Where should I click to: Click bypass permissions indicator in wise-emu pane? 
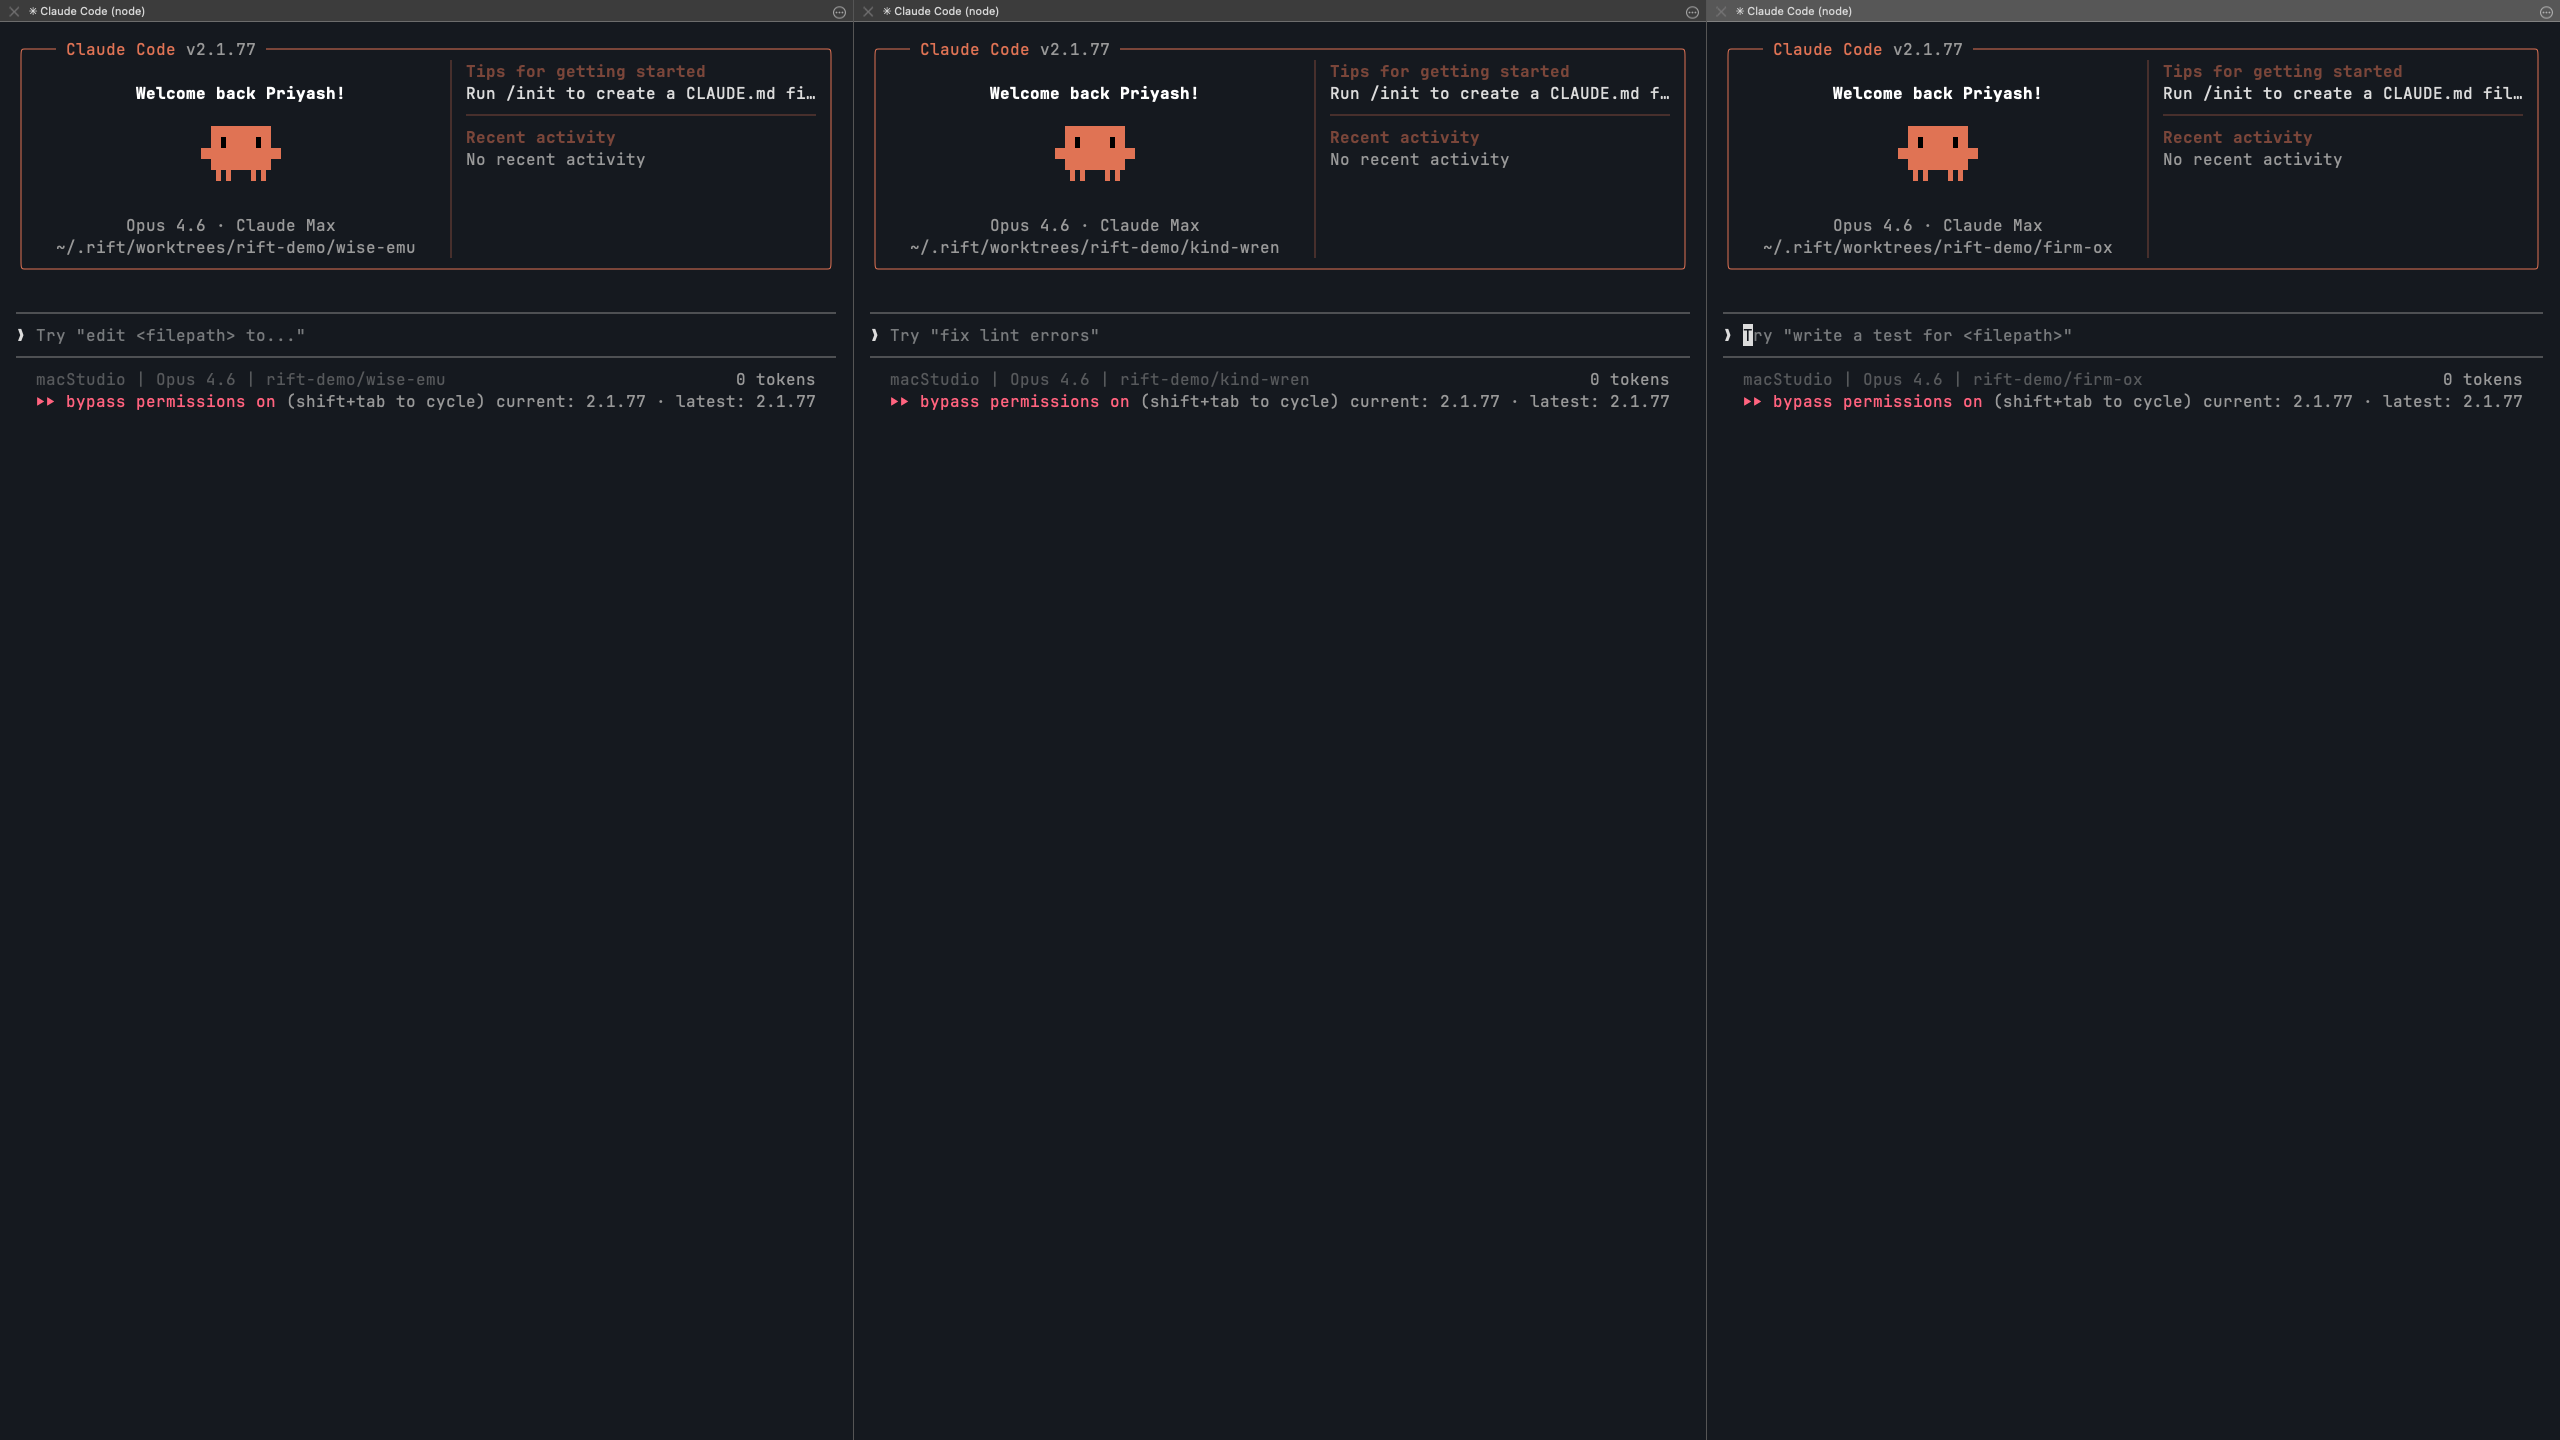[170, 402]
